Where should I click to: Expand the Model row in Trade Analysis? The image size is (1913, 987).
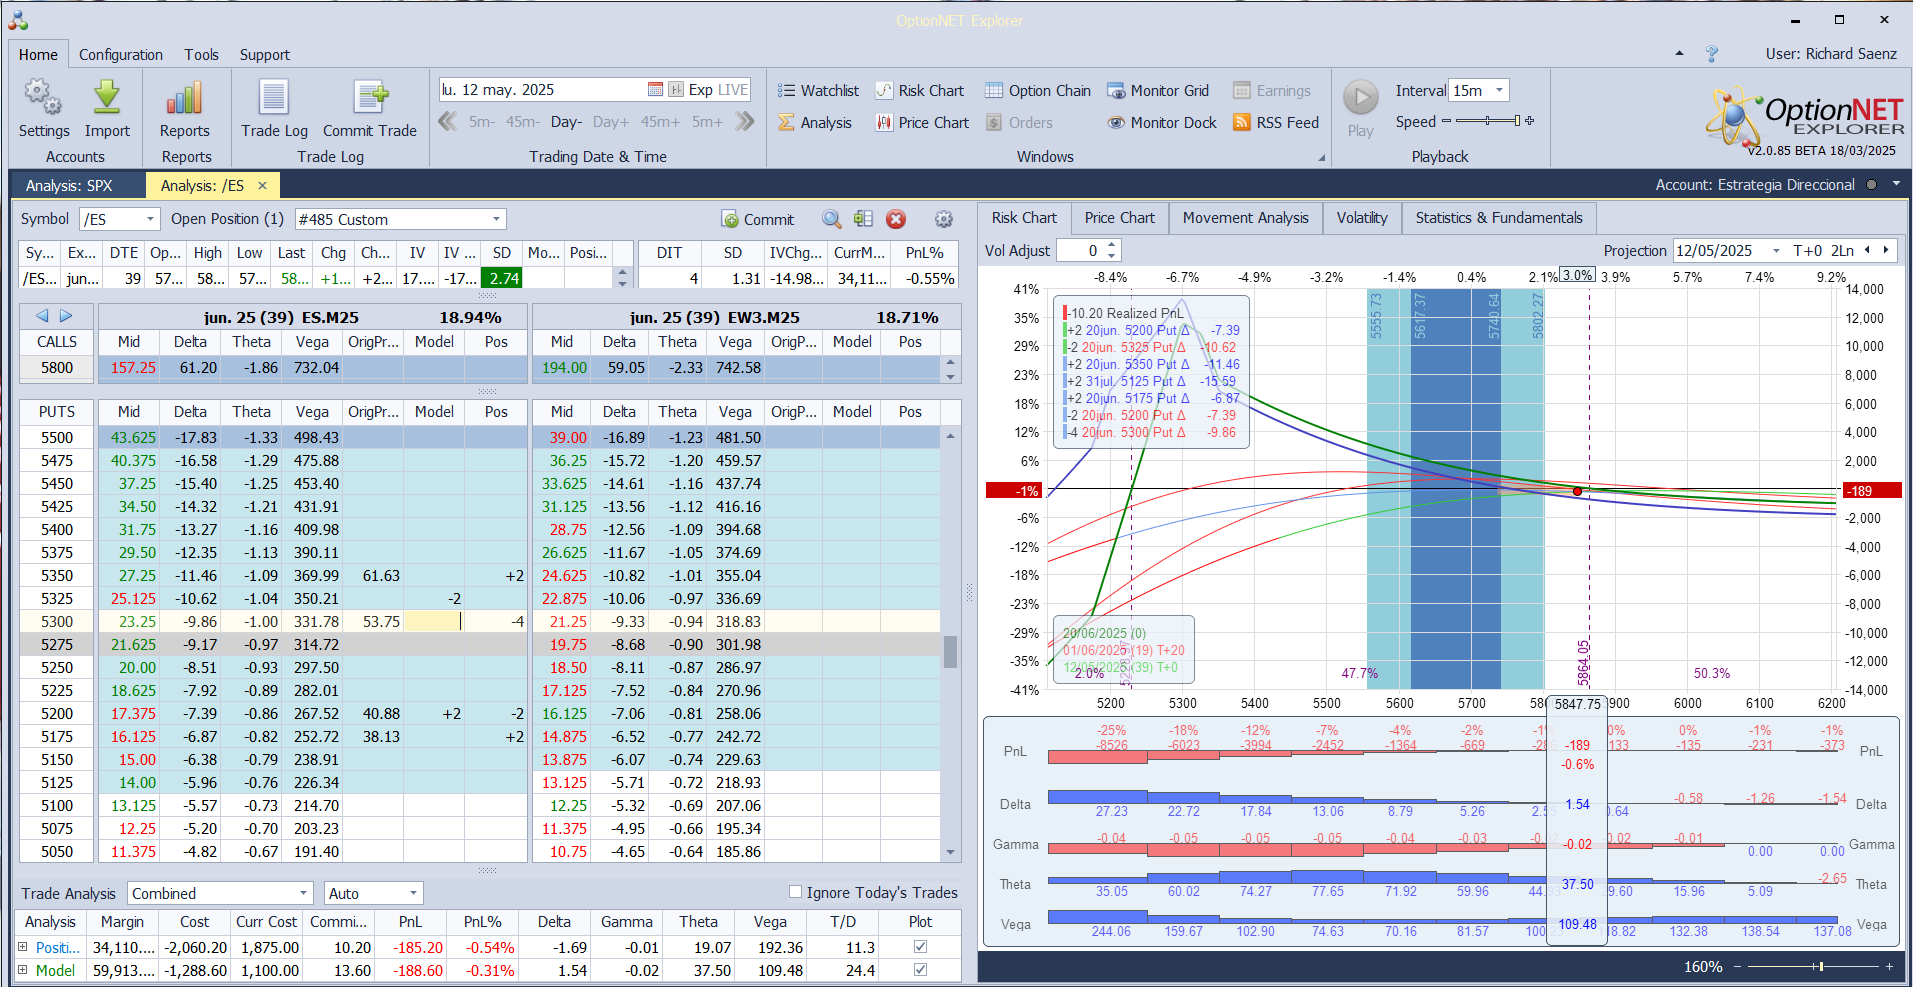23,970
